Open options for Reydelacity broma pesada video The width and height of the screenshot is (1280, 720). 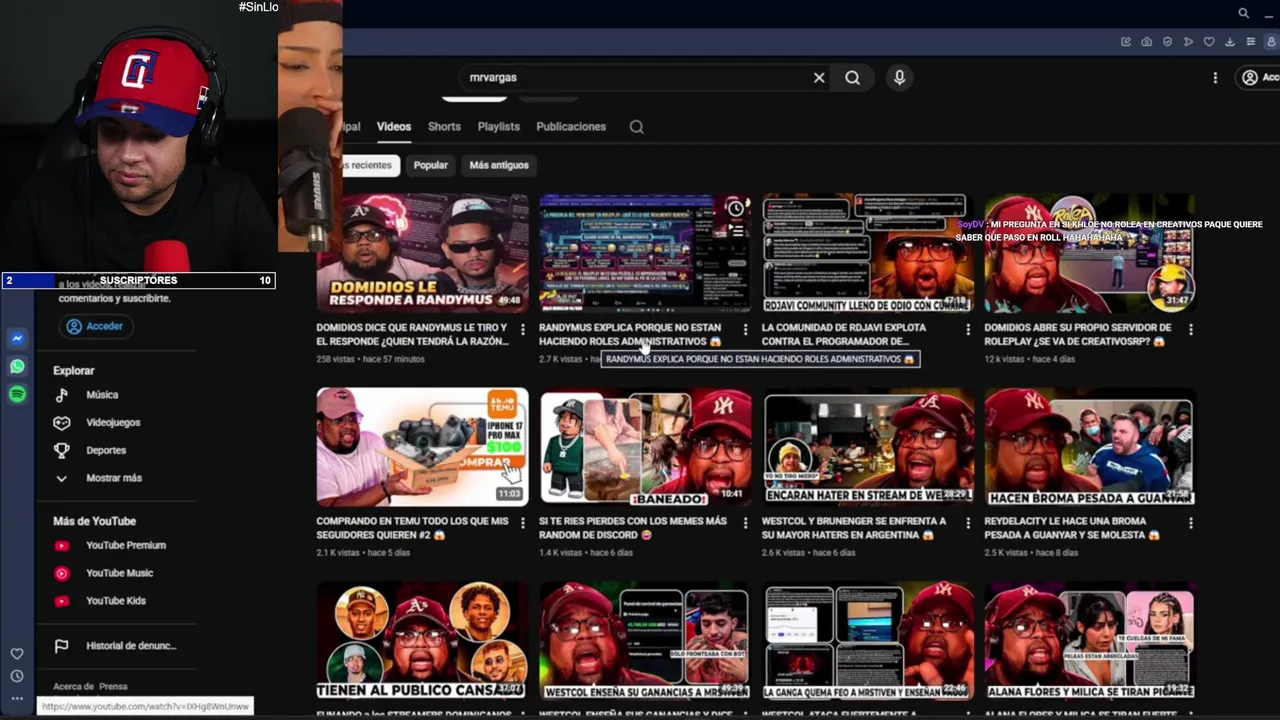click(1190, 523)
